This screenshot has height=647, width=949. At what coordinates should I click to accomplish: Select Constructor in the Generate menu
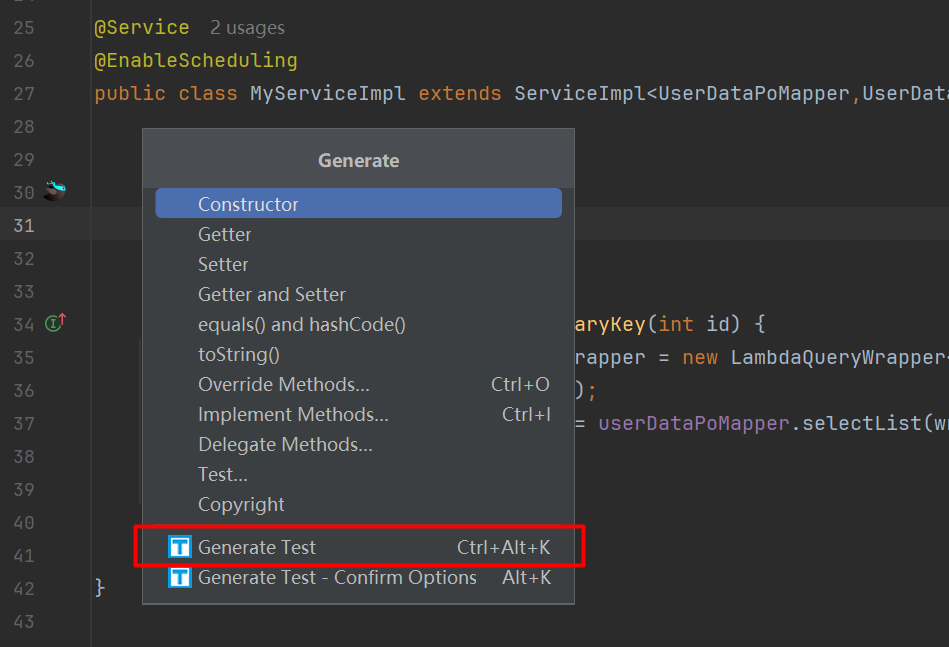pyautogui.click(x=248, y=204)
